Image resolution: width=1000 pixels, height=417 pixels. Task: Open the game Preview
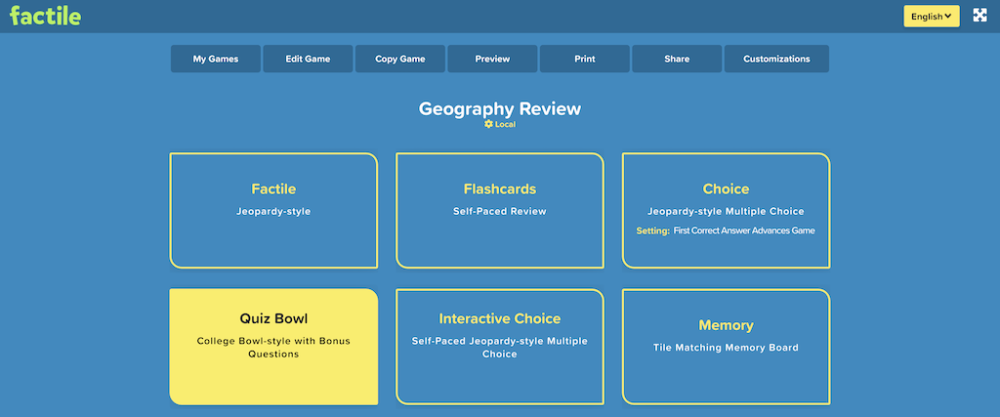(x=492, y=59)
